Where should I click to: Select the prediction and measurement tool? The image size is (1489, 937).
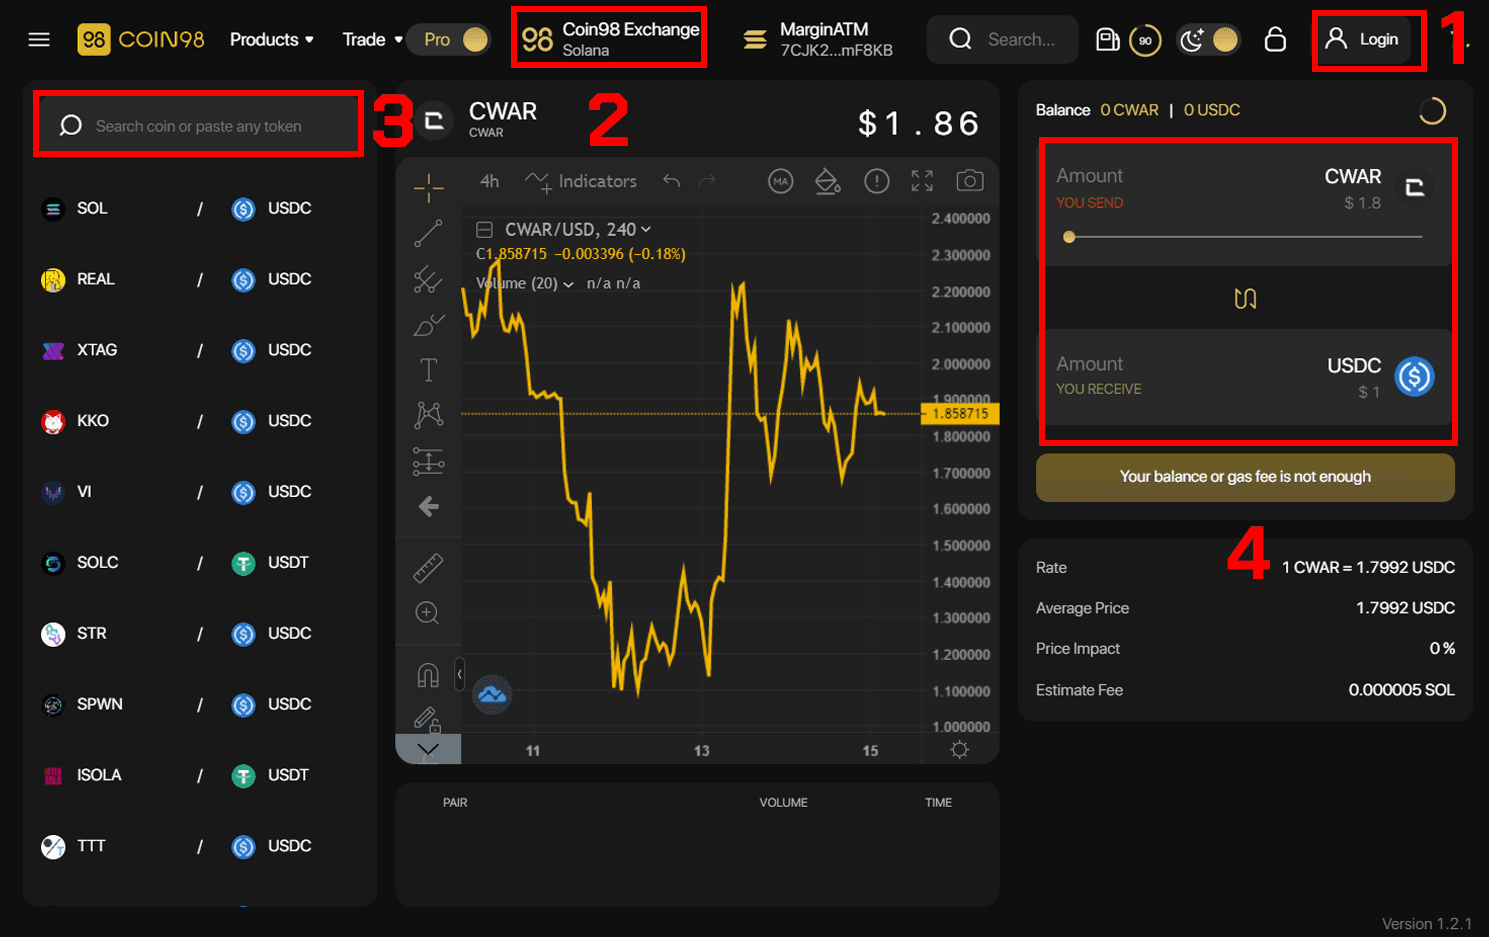(428, 461)
